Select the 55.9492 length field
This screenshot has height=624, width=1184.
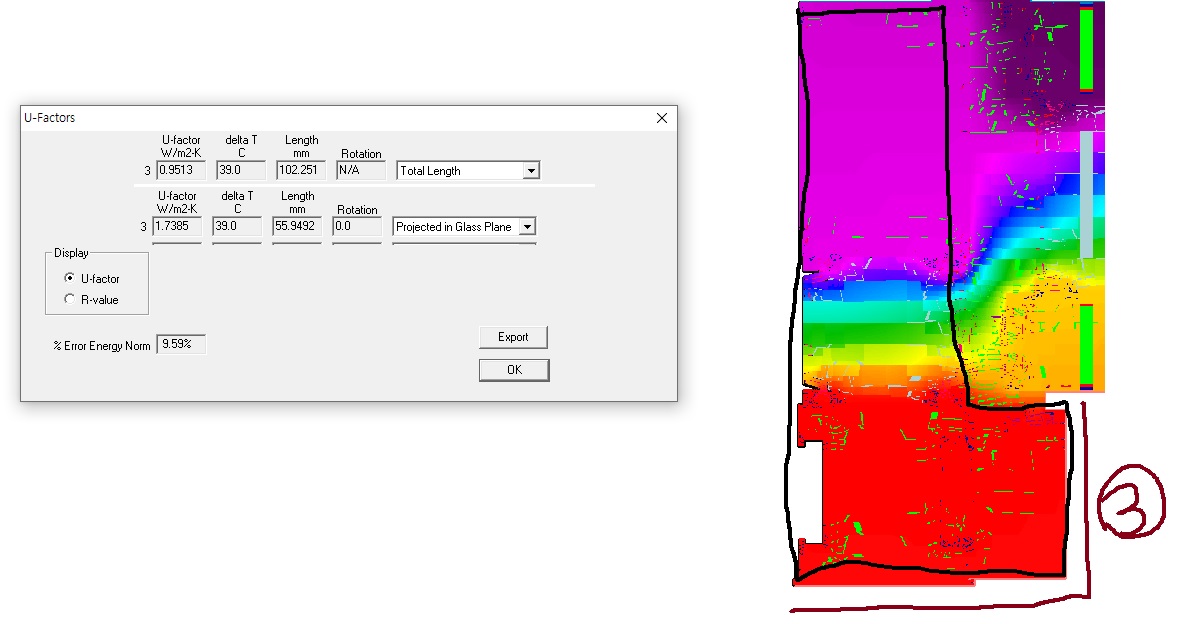pyautogui.click(x=296, y=227)
